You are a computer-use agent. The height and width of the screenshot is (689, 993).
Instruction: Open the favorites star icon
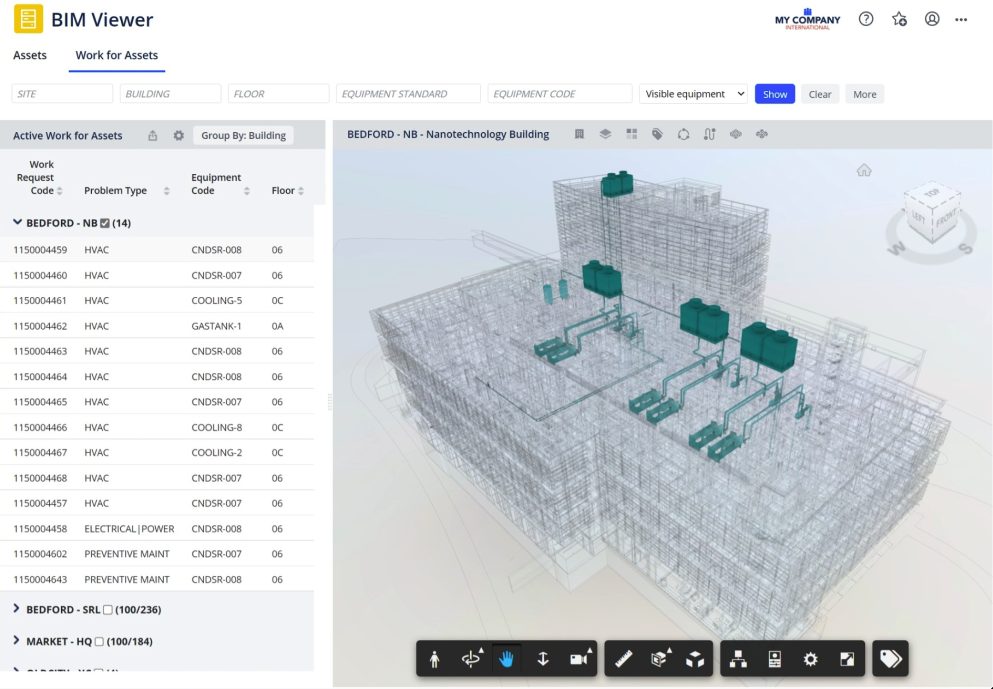click(x=899, y=19)
